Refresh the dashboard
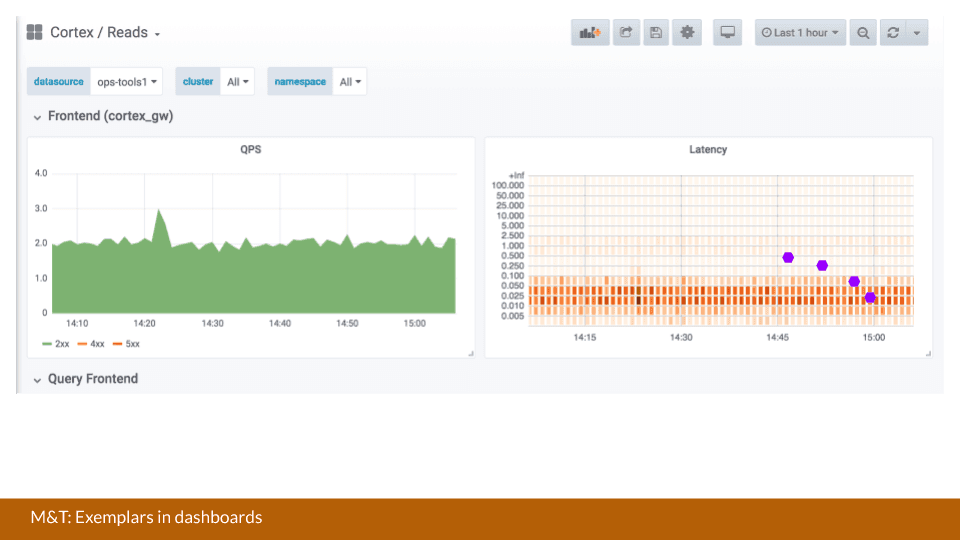Viewport: 960px width, 540px height. pyautogui.click(x=893, y=32)
